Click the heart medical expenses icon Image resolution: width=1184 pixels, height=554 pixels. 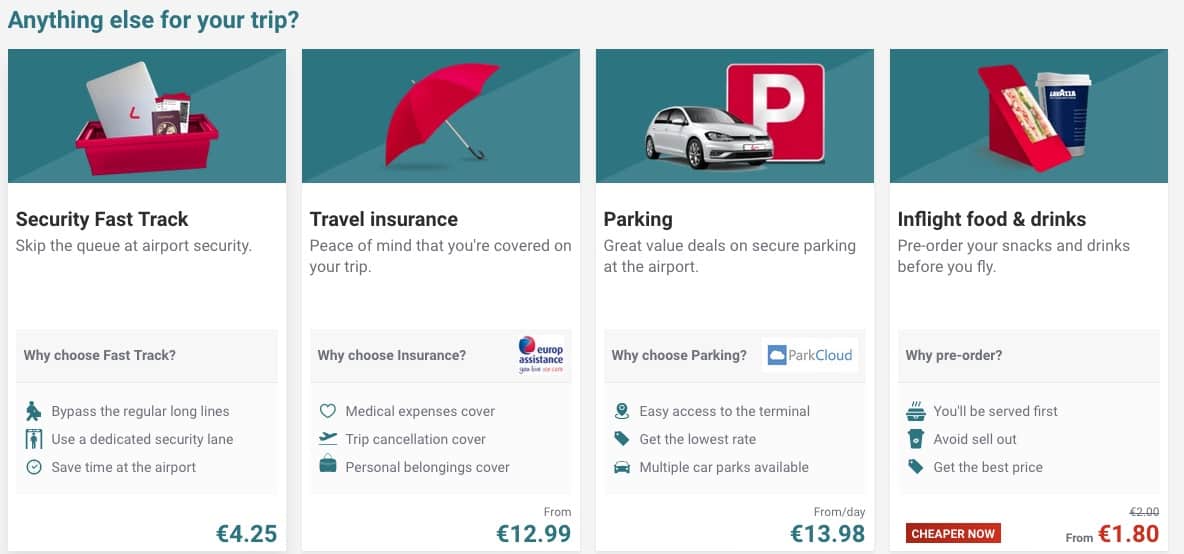coord(327,411)
